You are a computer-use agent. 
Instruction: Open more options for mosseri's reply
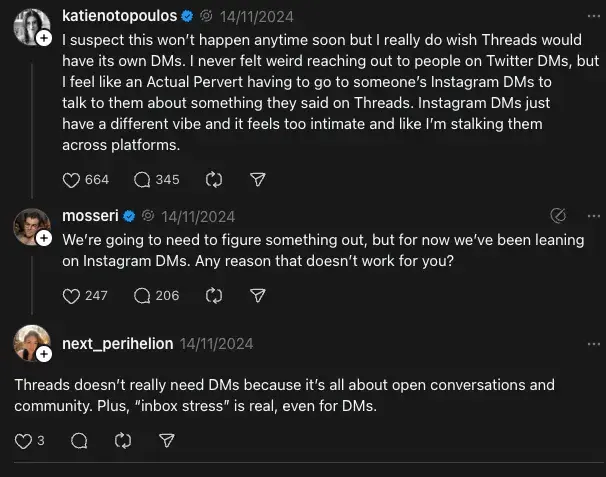coord(594,215)
